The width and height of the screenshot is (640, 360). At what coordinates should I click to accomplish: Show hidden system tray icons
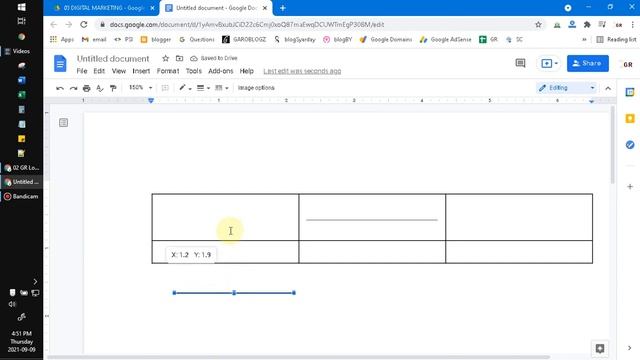pos(35,282)
